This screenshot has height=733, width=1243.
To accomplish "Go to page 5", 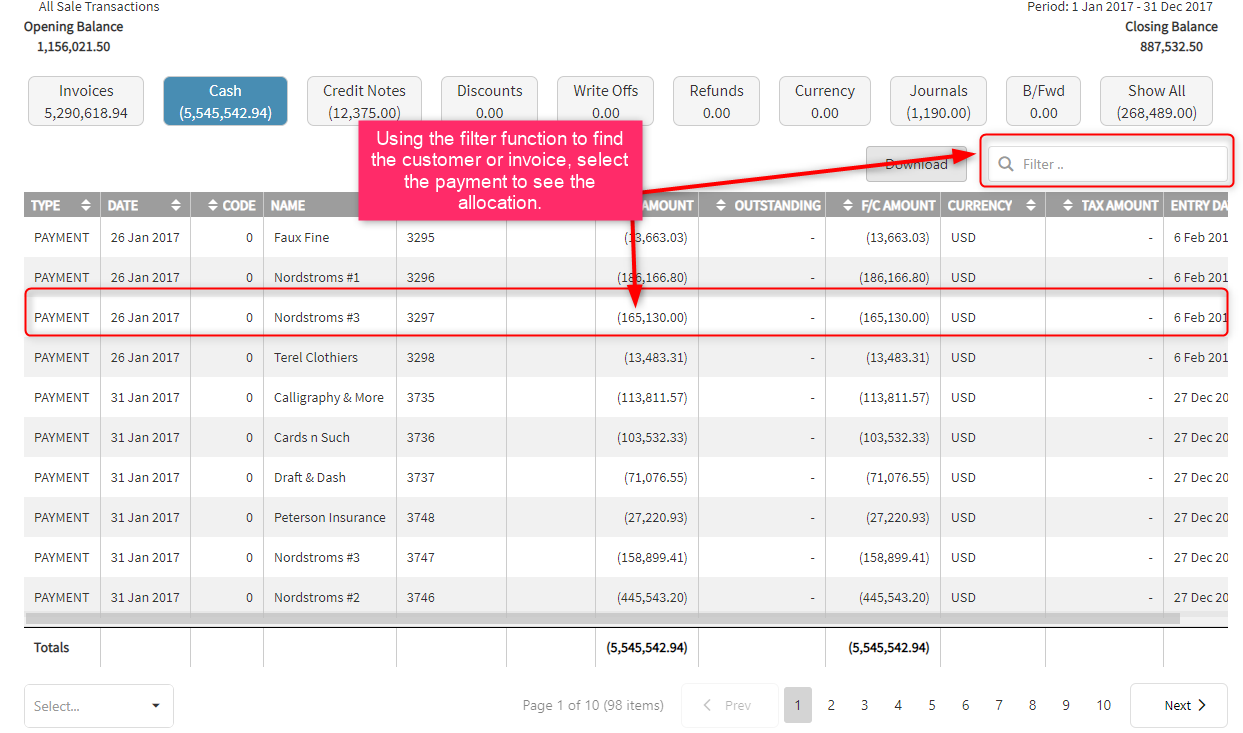I will coord(932,705).
